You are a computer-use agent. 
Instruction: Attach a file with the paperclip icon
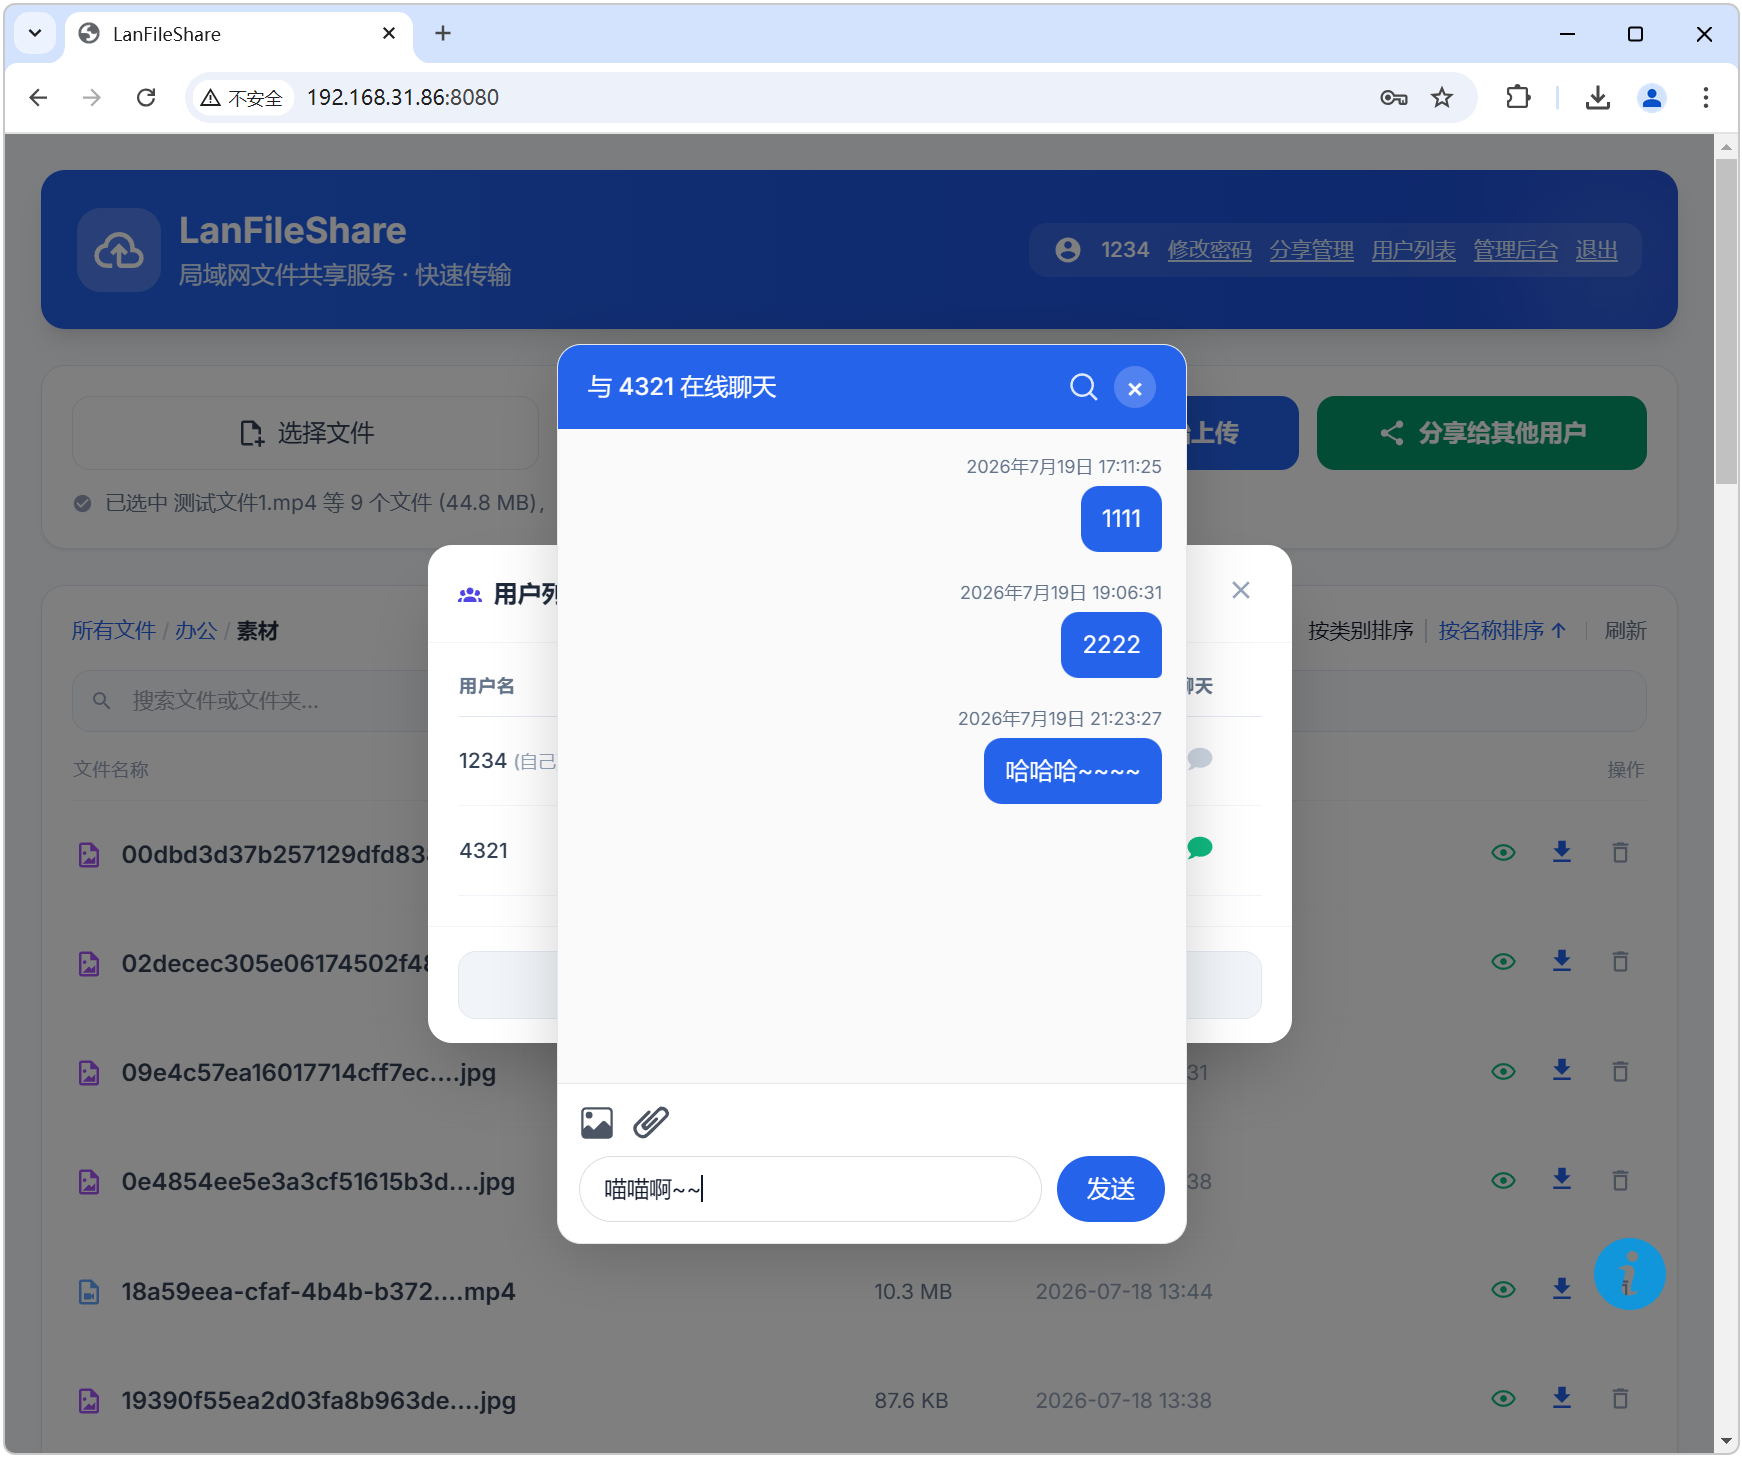[651, 1123]
